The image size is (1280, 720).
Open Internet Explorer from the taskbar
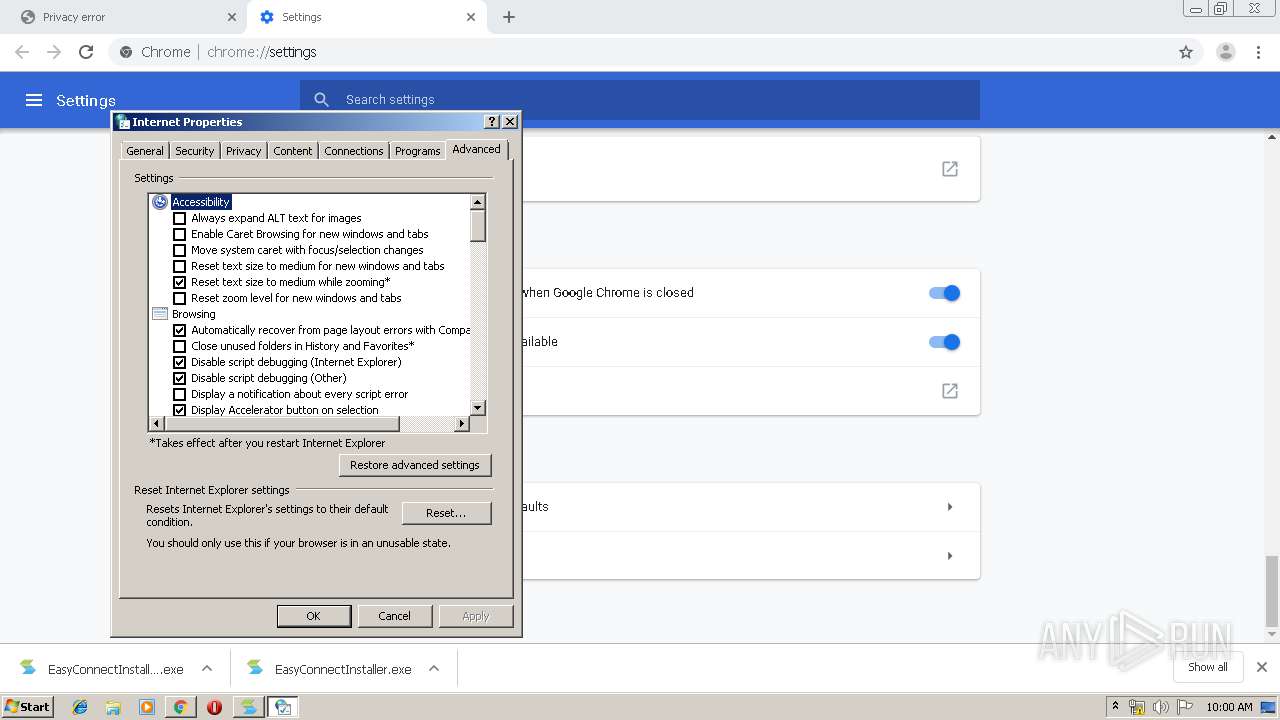pyautogui.click(x=80, y=707)
